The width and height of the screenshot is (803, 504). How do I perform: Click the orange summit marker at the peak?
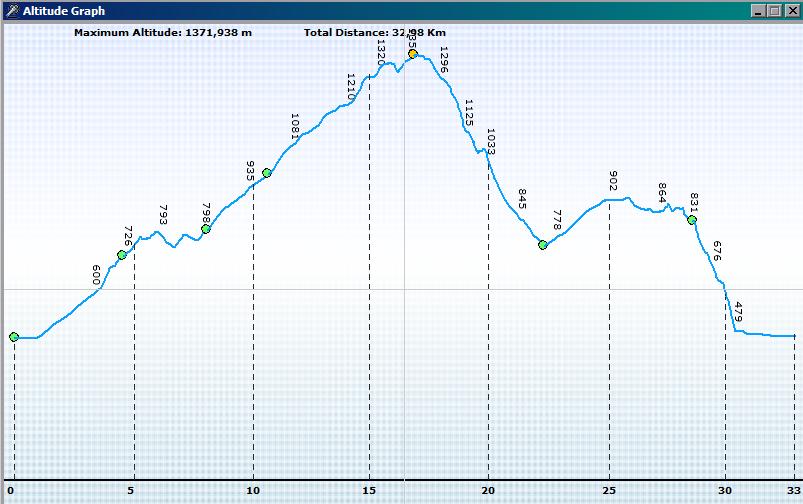pyautogui.click(x=413, y=54)
